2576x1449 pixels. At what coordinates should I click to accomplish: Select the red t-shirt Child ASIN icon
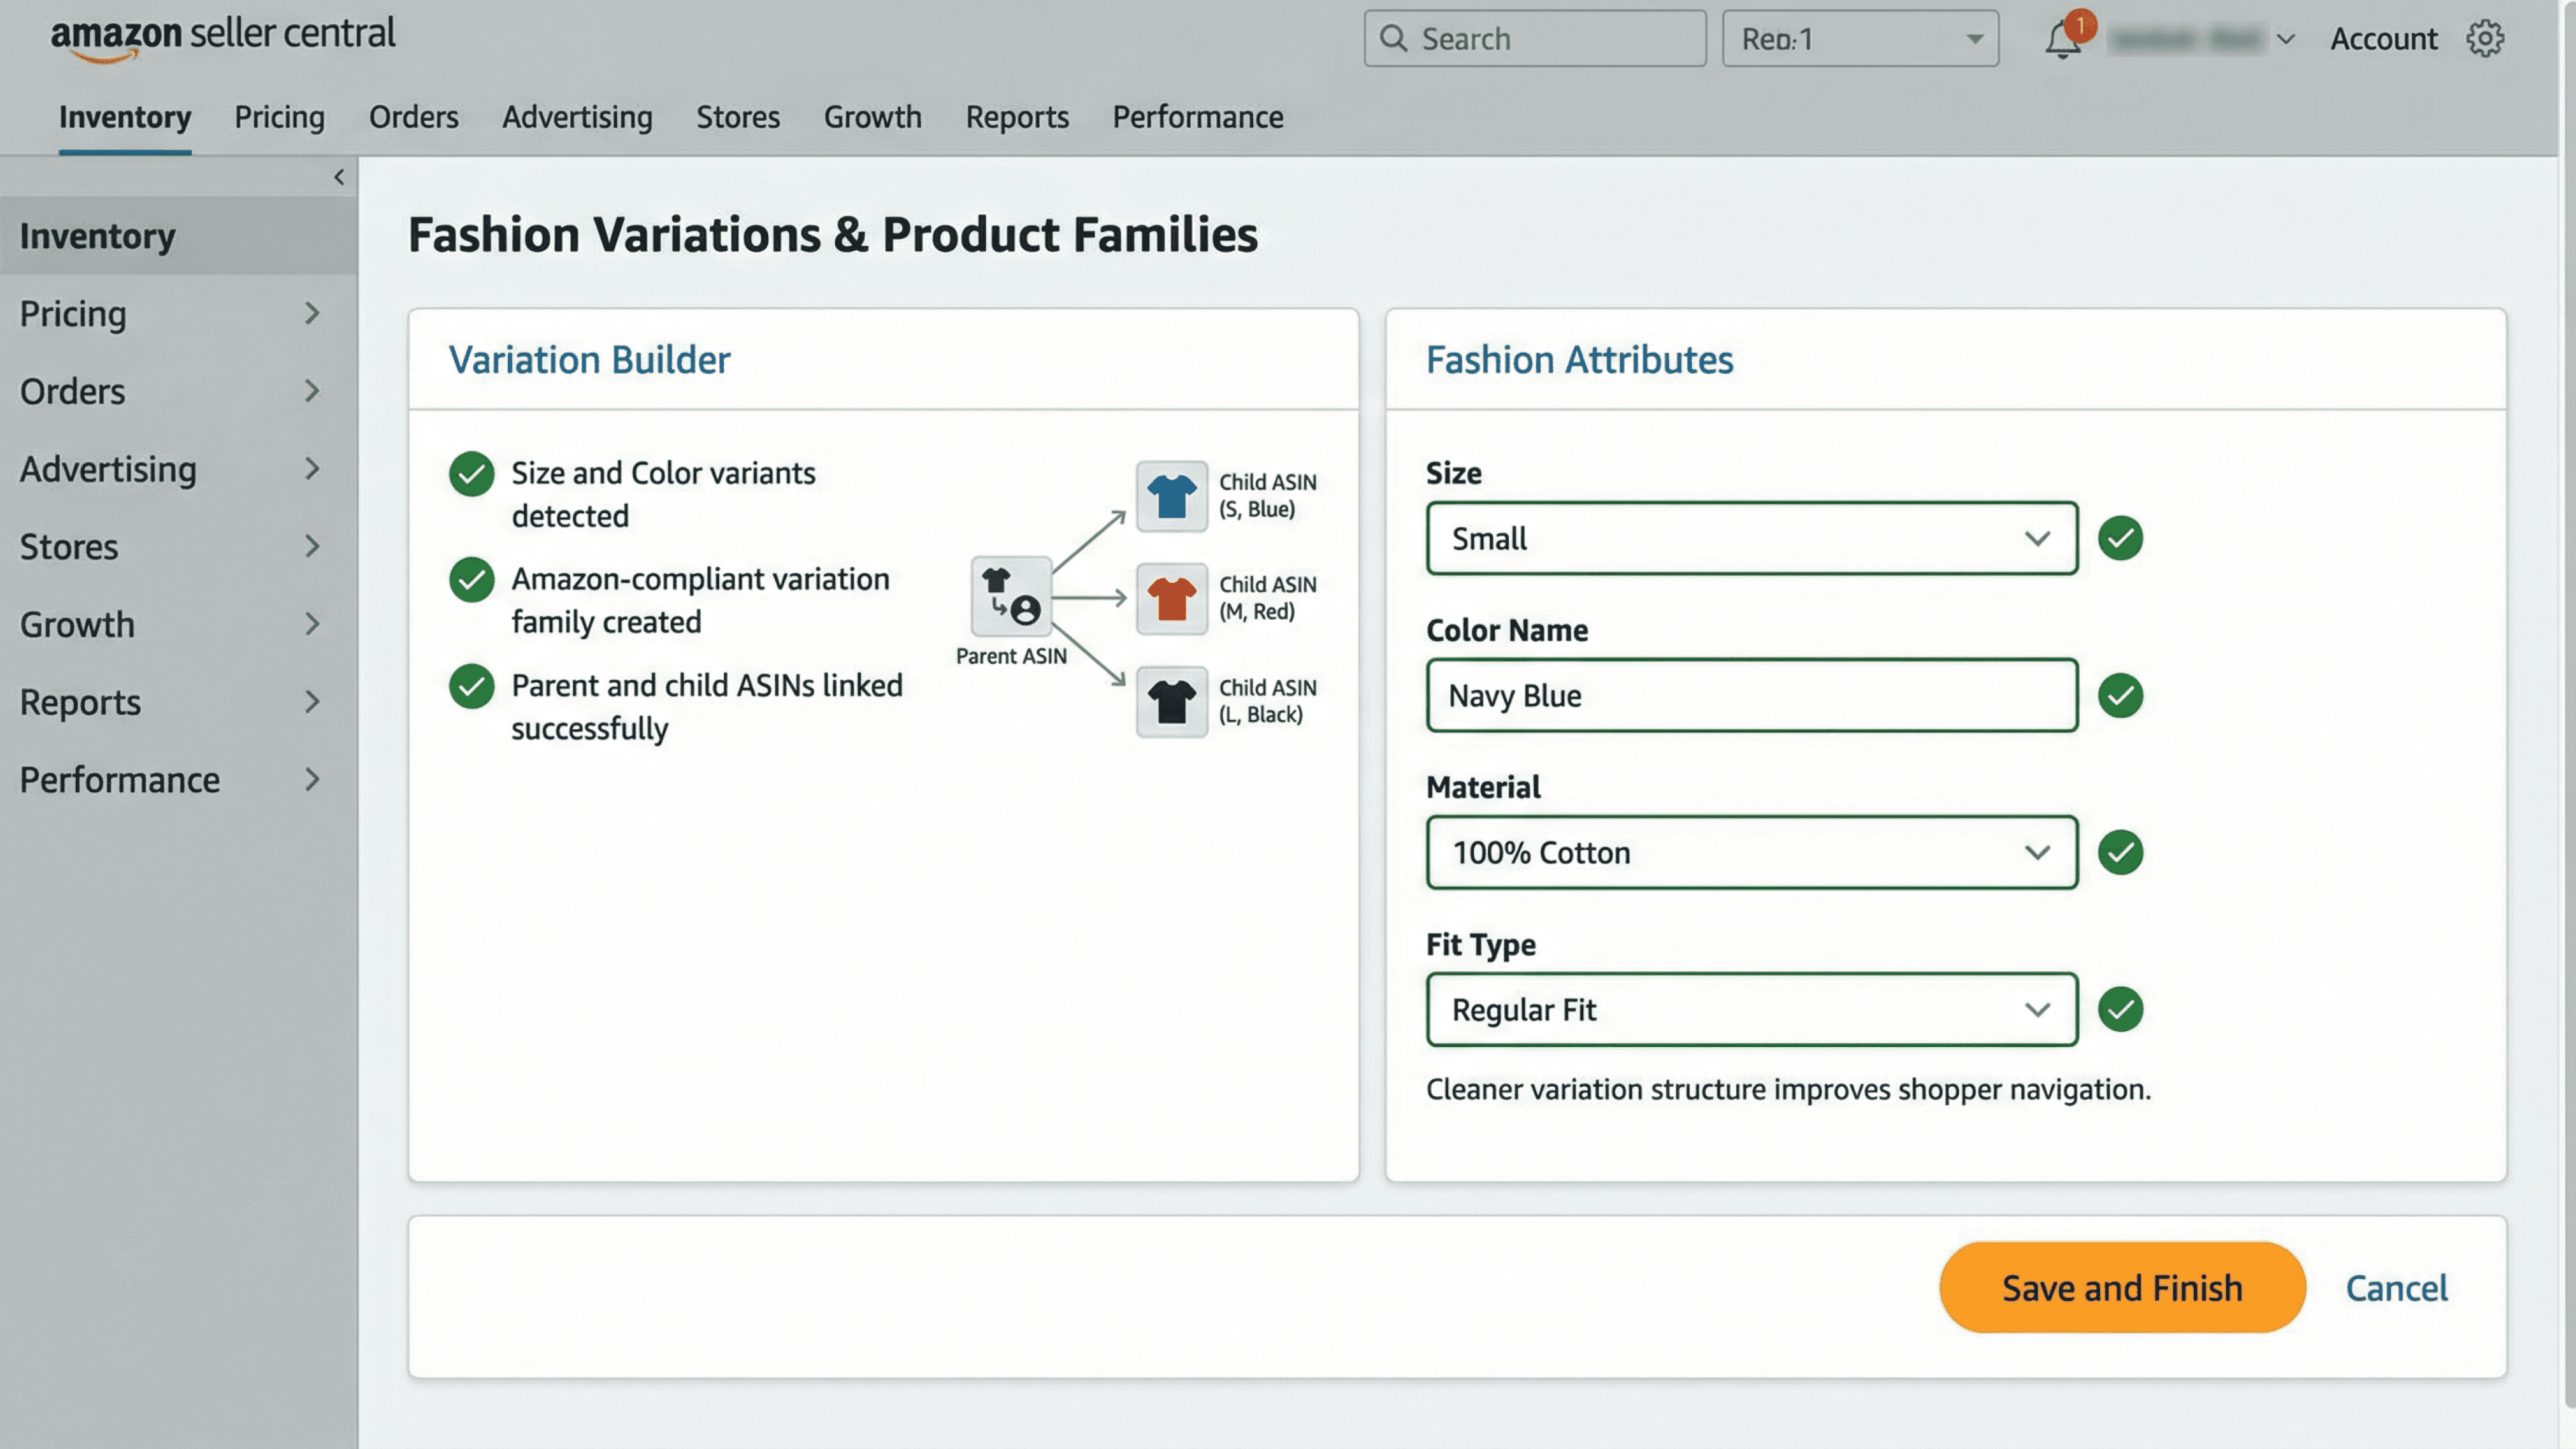tap(1171, 599)
